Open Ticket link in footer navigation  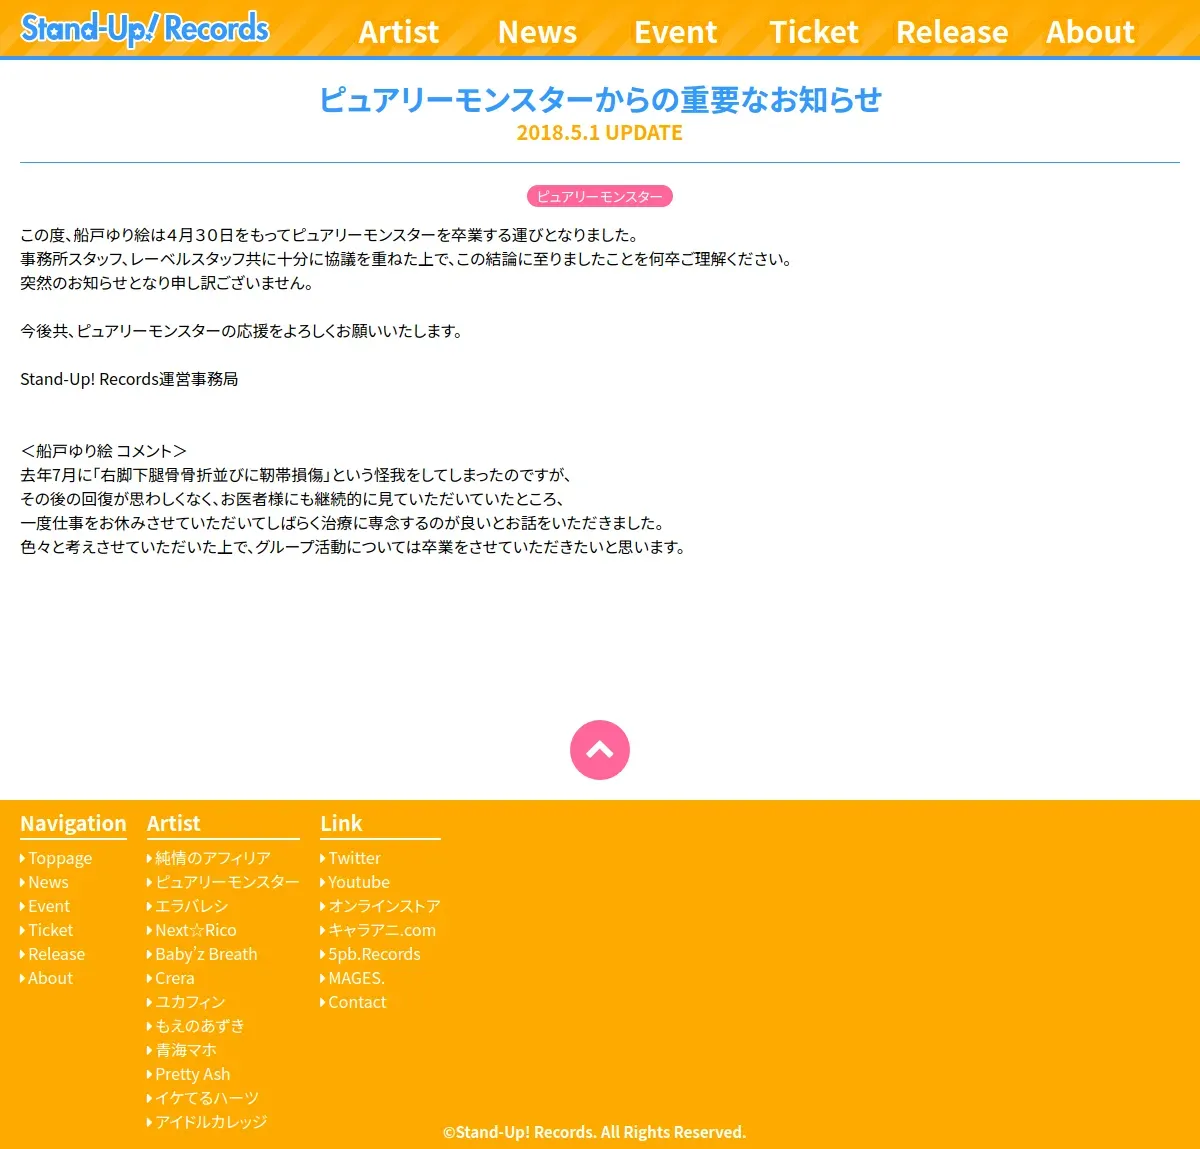[47, 930]
